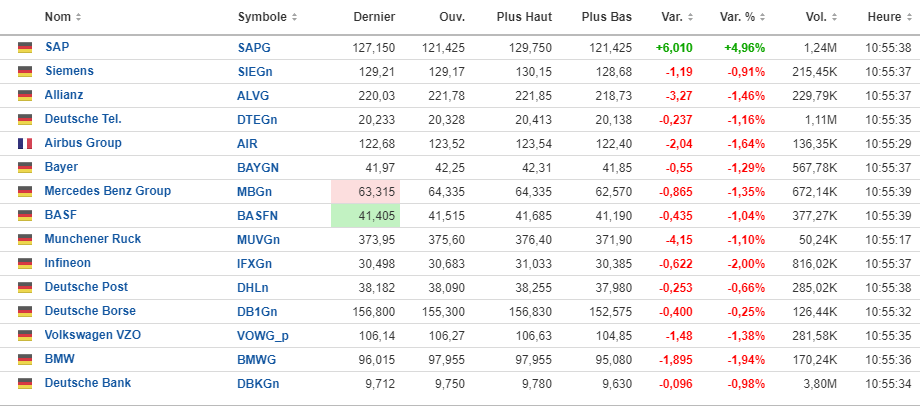Click the flag icon next to Siemens

pyautogui.click(x=25, y=72)
